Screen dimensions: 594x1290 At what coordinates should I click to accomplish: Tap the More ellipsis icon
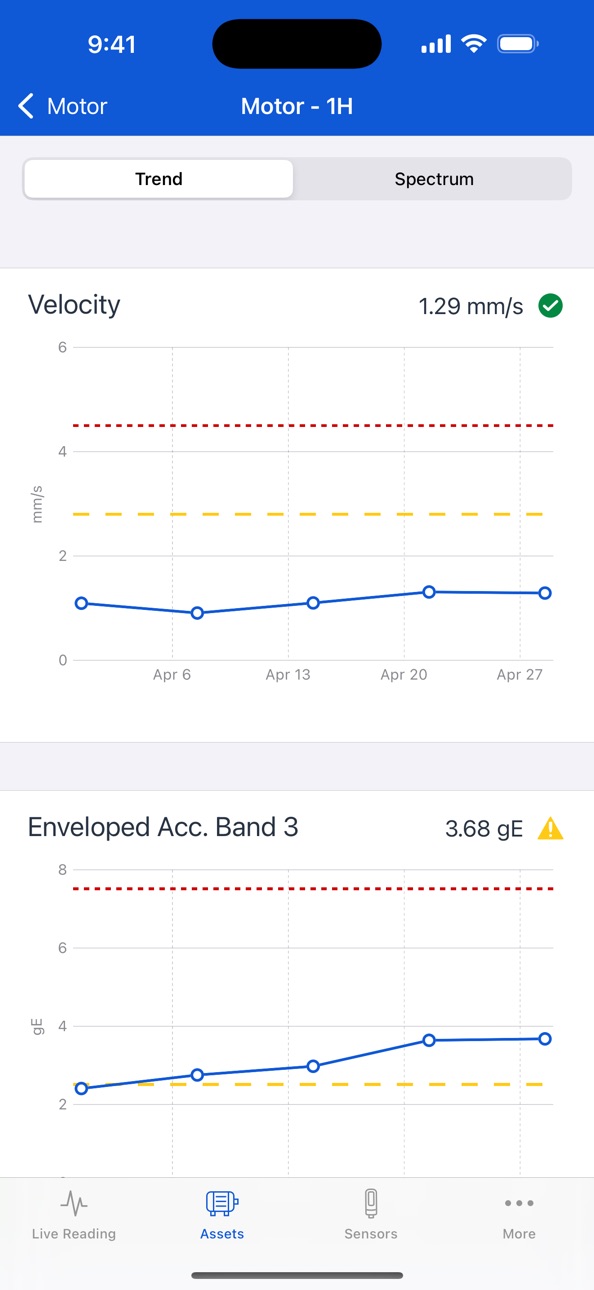(519, 1203)
